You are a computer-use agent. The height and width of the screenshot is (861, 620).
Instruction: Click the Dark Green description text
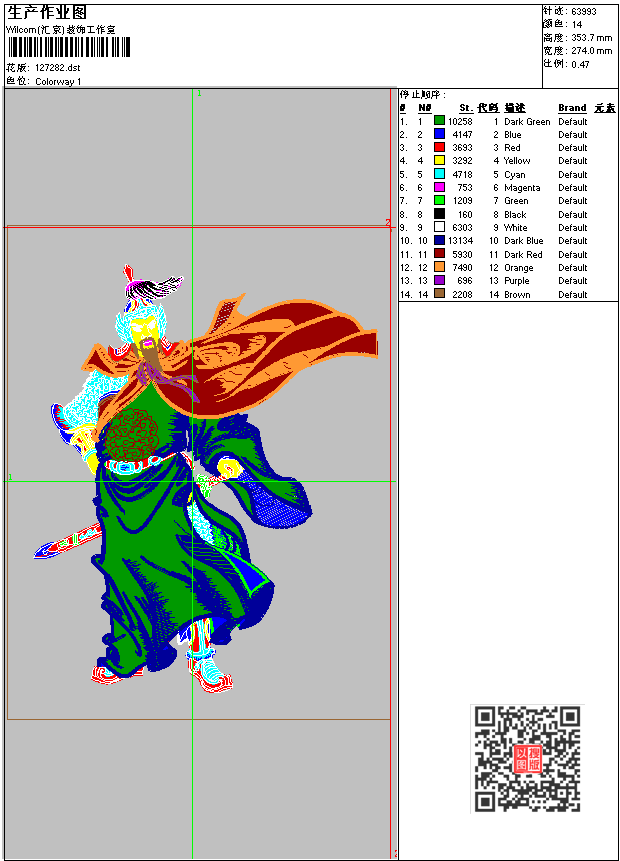coord(527,121)
